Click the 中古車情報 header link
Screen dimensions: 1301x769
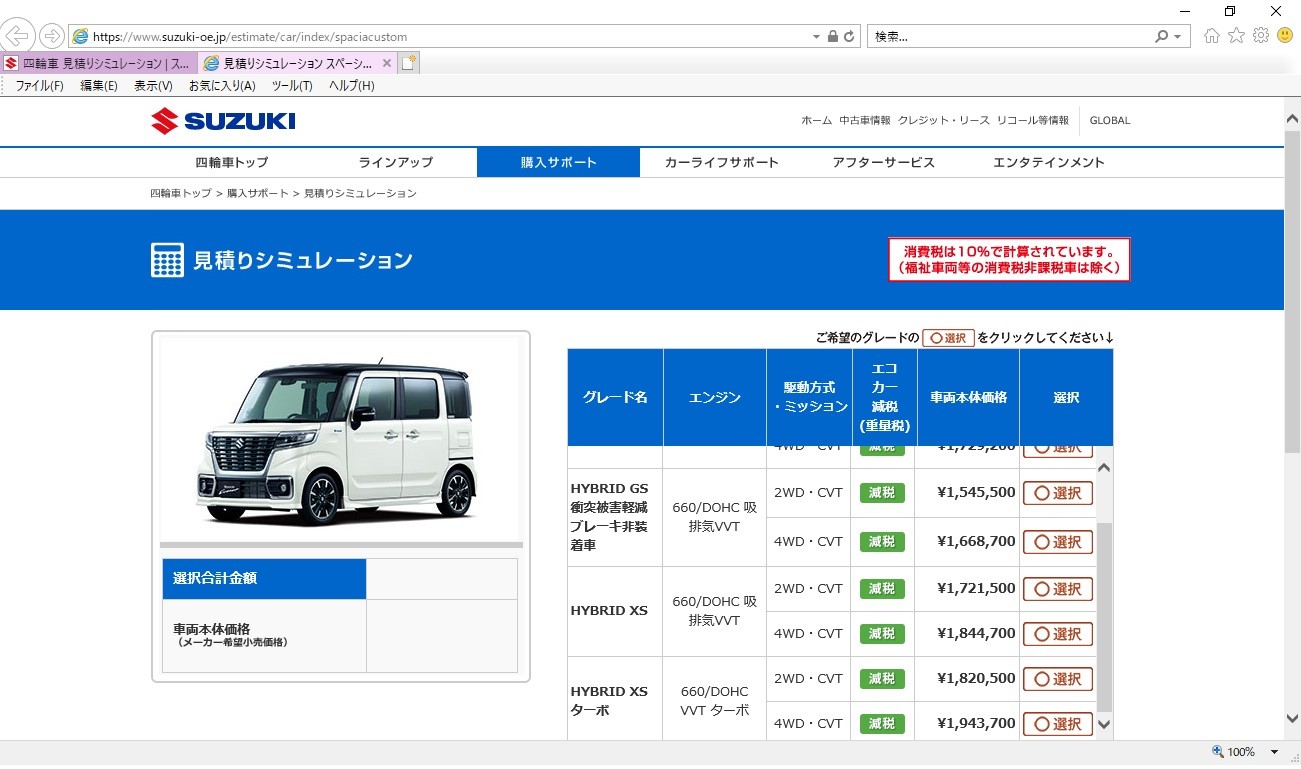(864, 120)
